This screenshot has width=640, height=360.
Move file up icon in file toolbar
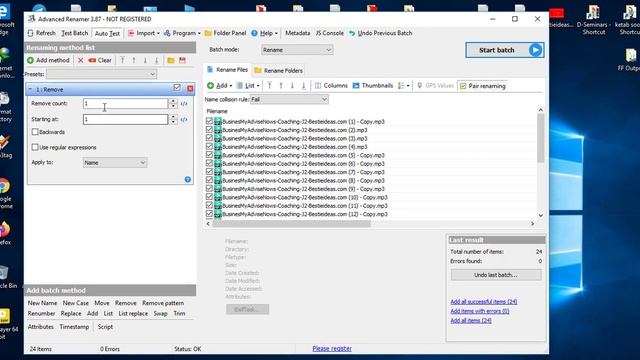pyautogui.click(x=281, y=86)
